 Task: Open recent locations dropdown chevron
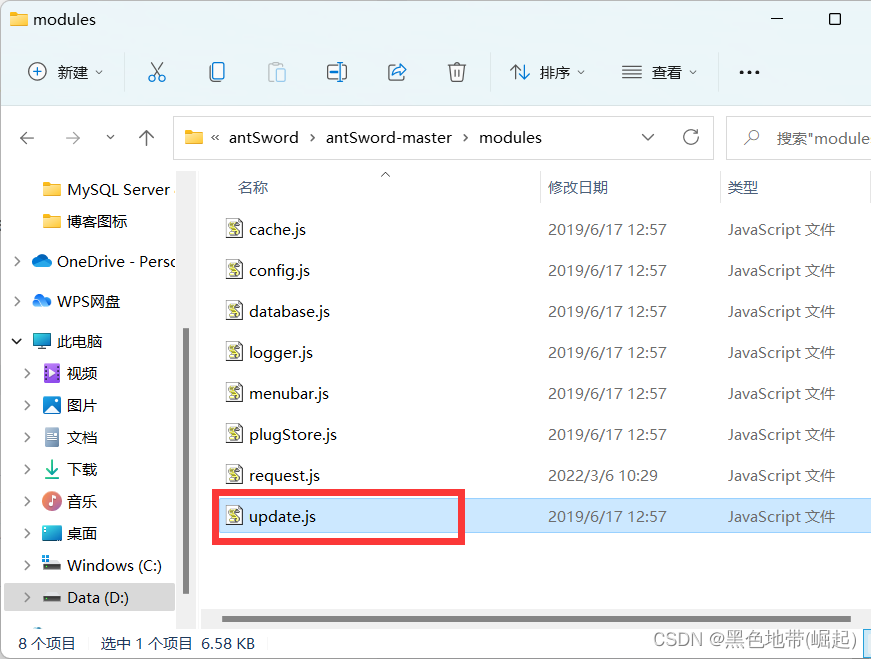coord(111,137)
